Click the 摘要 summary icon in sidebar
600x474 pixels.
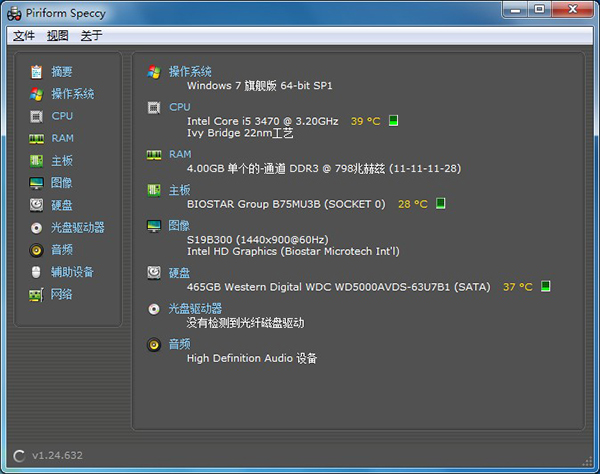pyautogui.click(x=36, y=72)
